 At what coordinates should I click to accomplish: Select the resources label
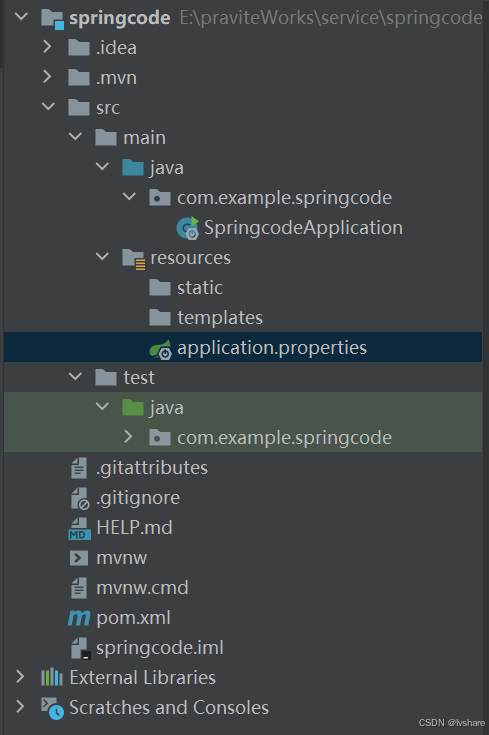(x=190, y=258)
